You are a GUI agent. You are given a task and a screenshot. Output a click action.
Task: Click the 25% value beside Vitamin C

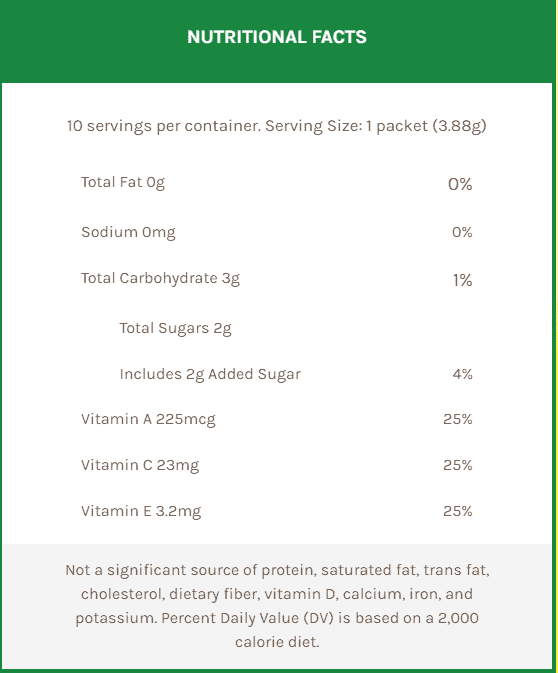tap(458, 465)
